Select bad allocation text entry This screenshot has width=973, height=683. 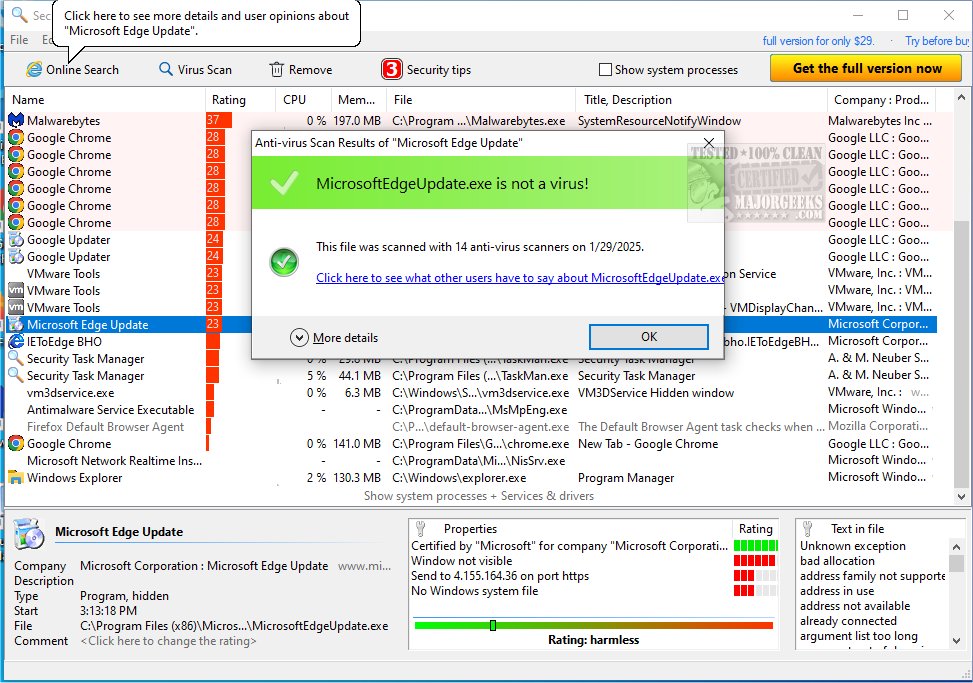coord(837,561)
